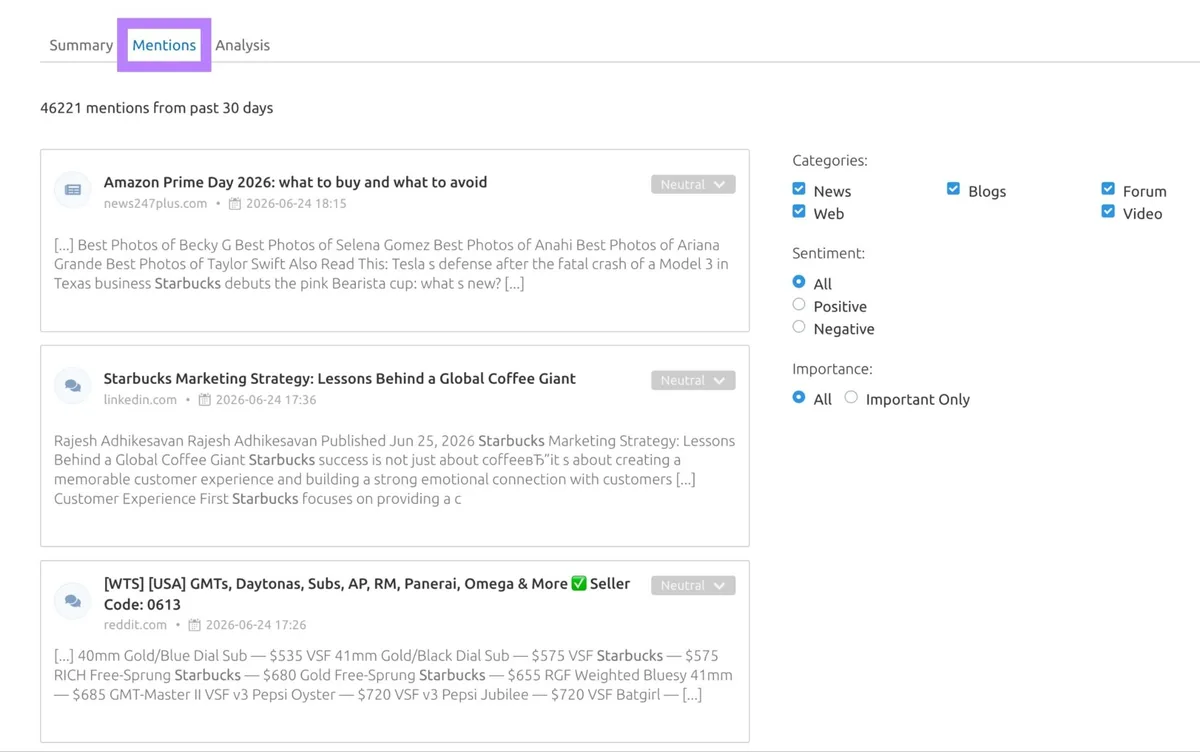The width and height of the screenshot is (1200, 752).
Task: Click chat icon beside the [WTS] reddit mention
Action: pyautogui.click(x=73, y=601)
